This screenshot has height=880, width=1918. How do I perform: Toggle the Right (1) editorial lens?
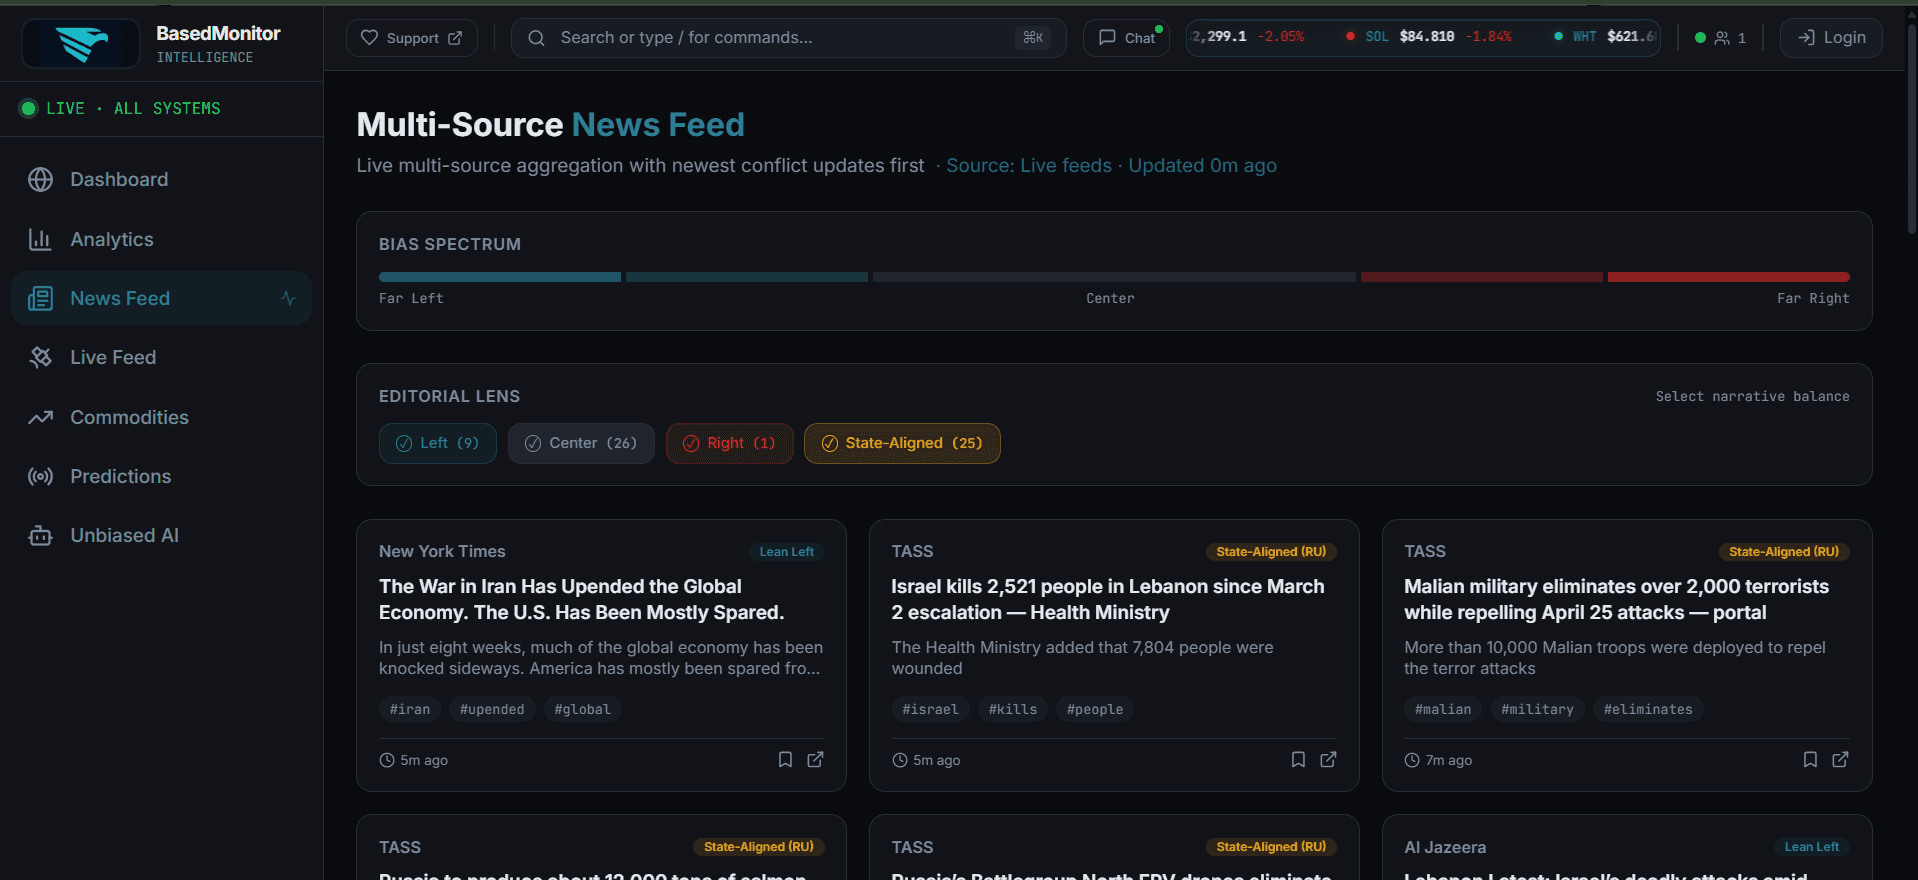[729, 443]
